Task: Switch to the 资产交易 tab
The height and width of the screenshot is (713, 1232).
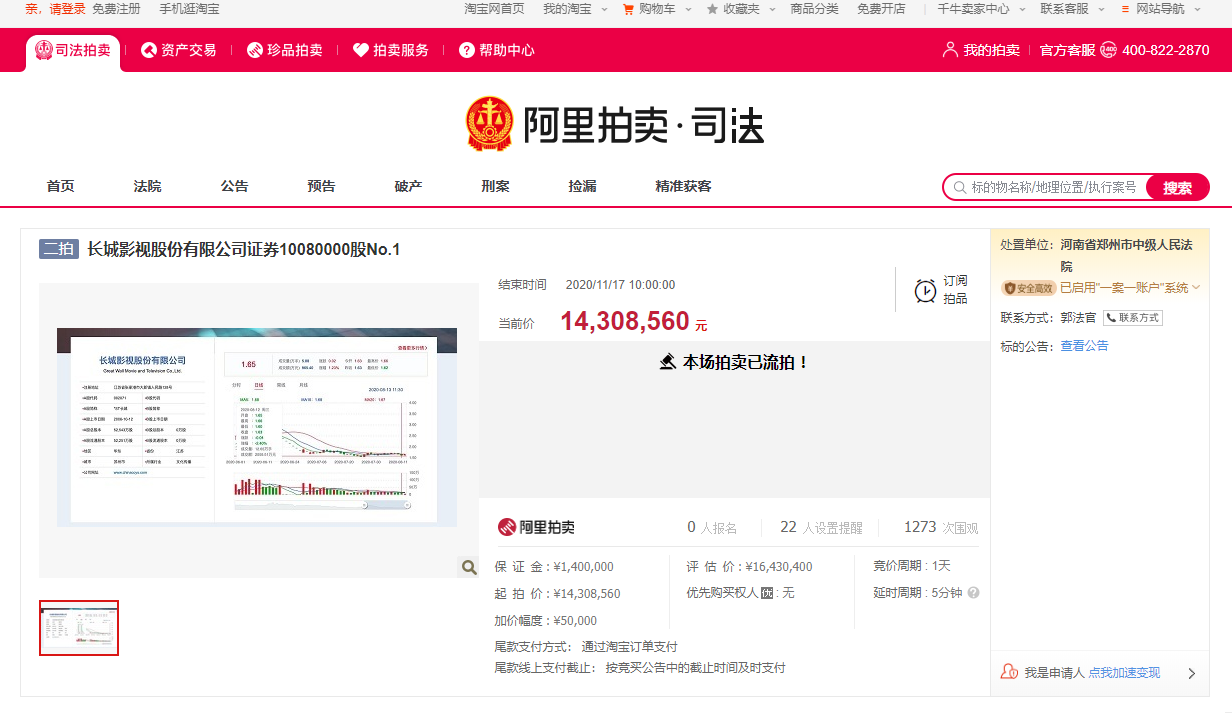Action: [178, 50]
